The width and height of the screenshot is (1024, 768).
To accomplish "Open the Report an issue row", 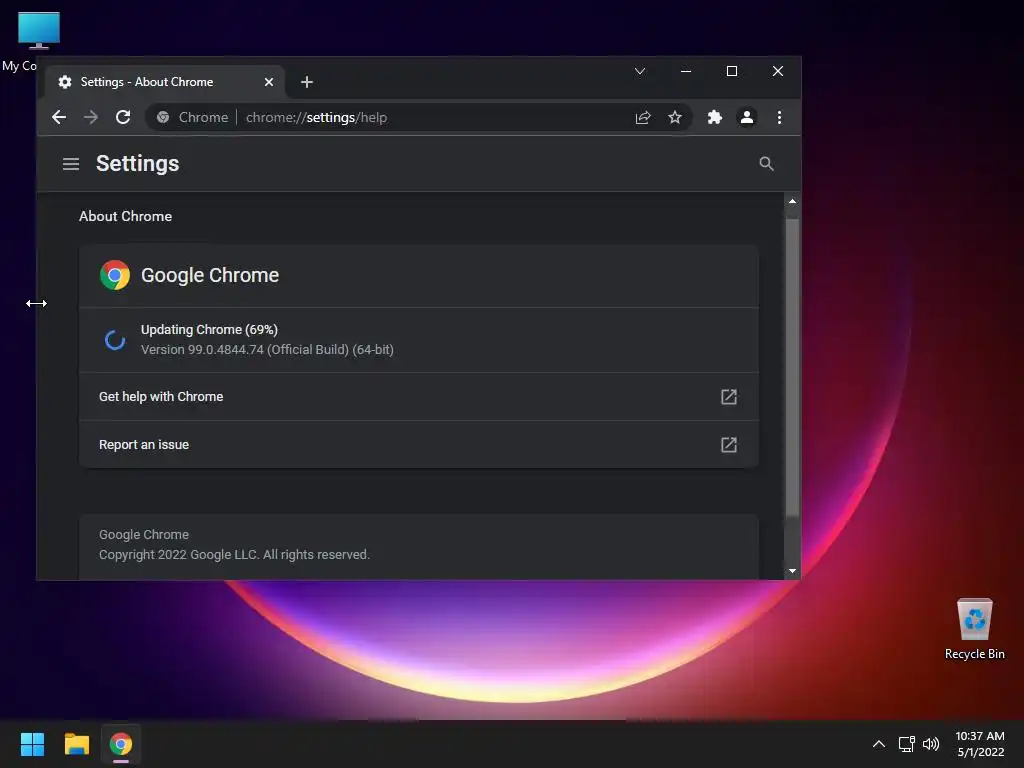I will click(419, 445).
